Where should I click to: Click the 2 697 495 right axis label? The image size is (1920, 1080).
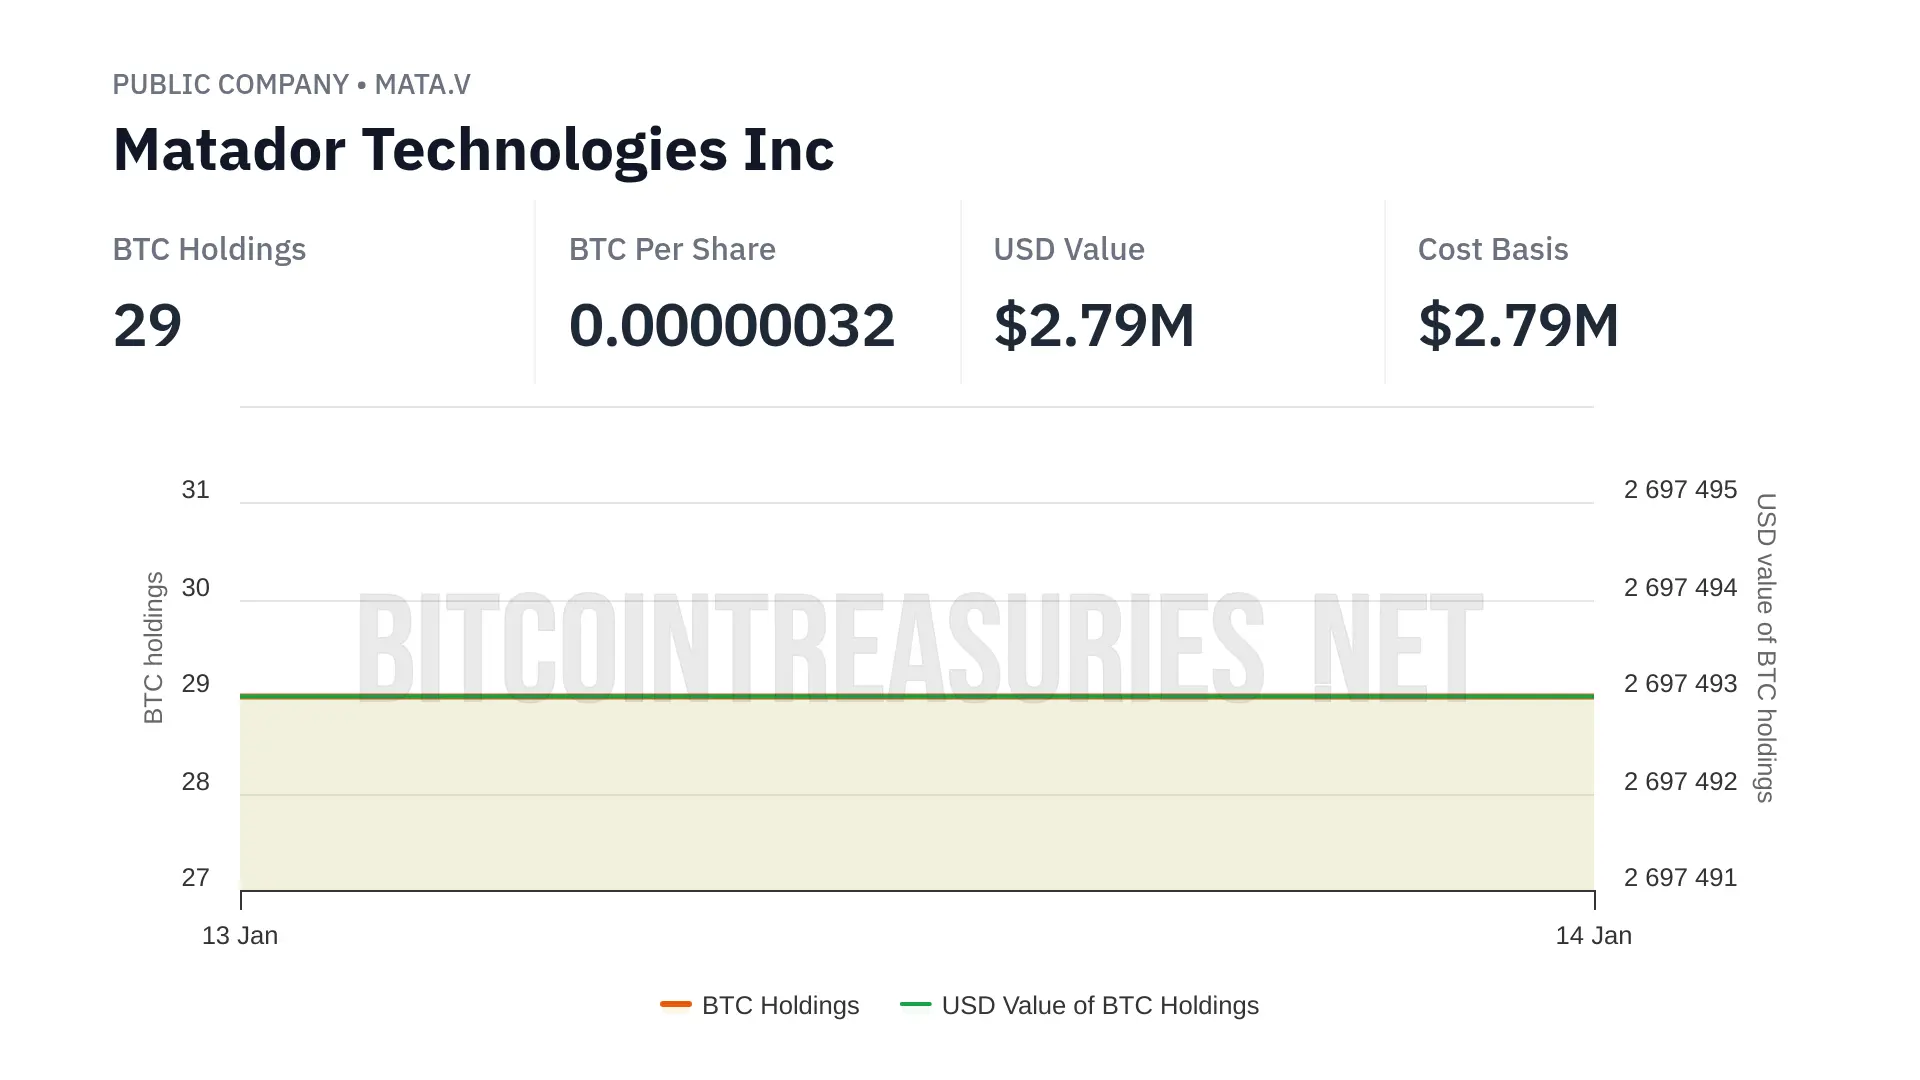pyautogui.click(x=1680, y=489)
